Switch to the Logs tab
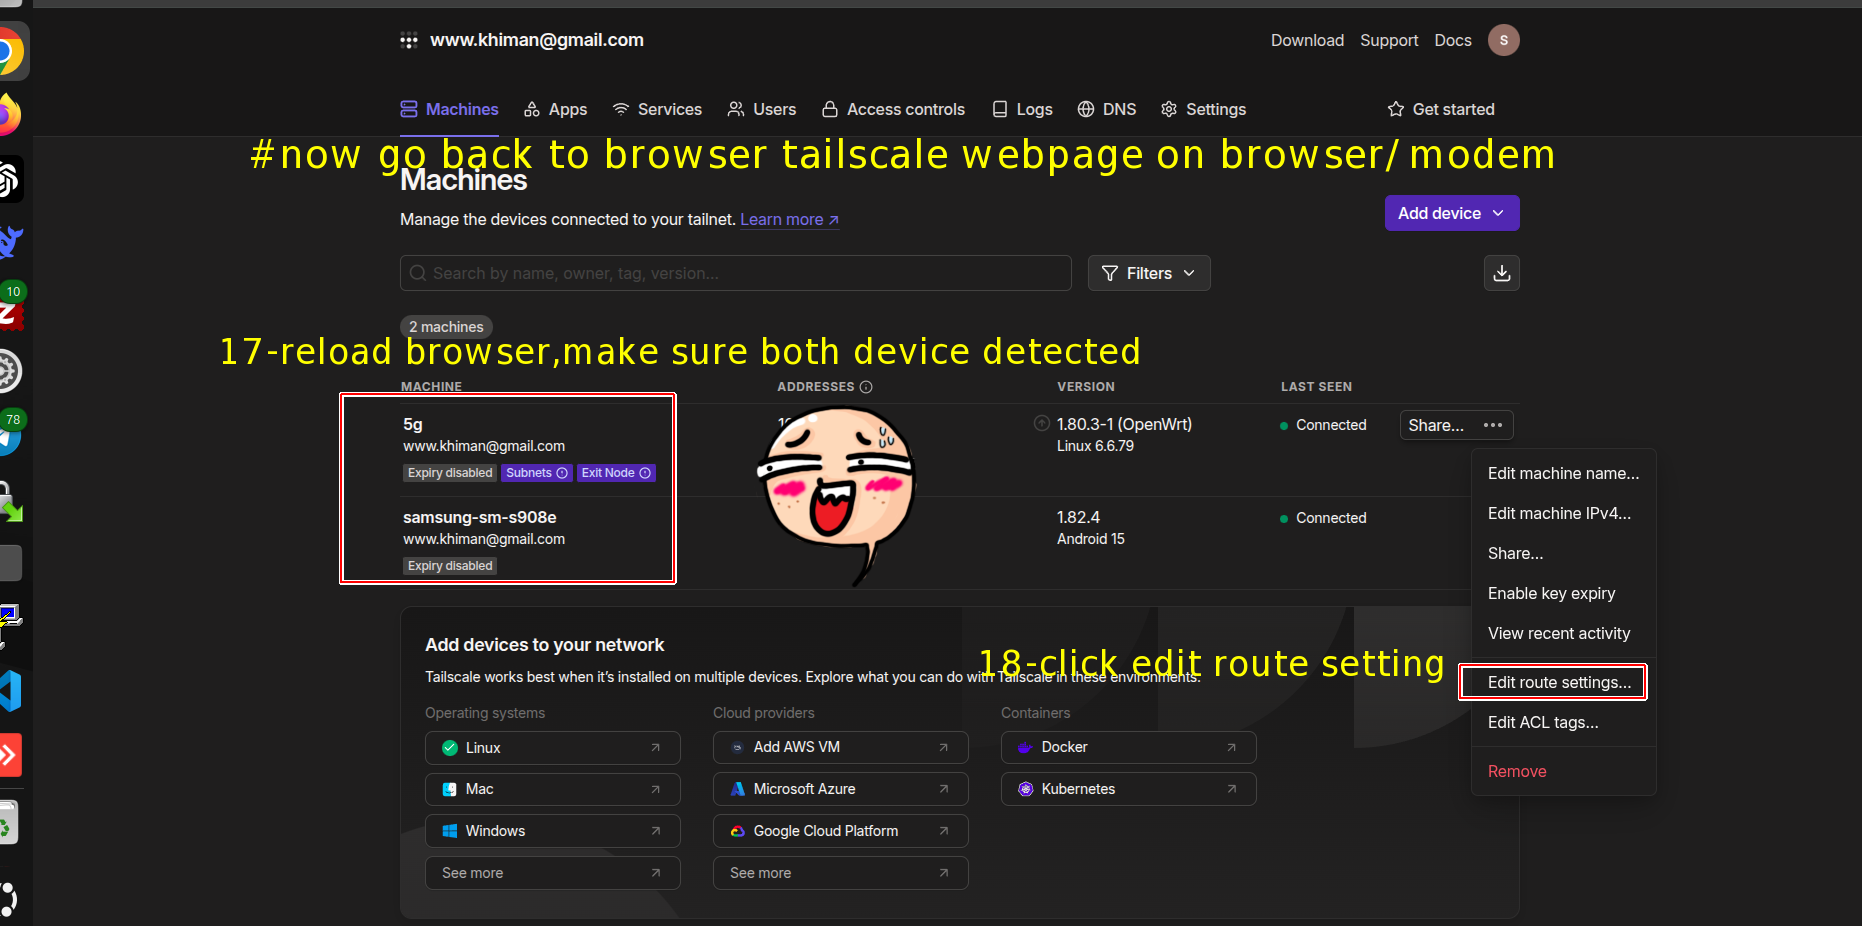Screen dimensions: 1862x926 (1022, 109)
